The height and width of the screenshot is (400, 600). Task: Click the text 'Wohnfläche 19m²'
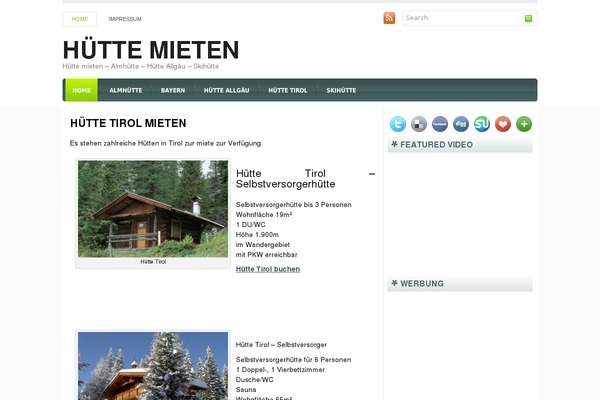tap(264, 215)
